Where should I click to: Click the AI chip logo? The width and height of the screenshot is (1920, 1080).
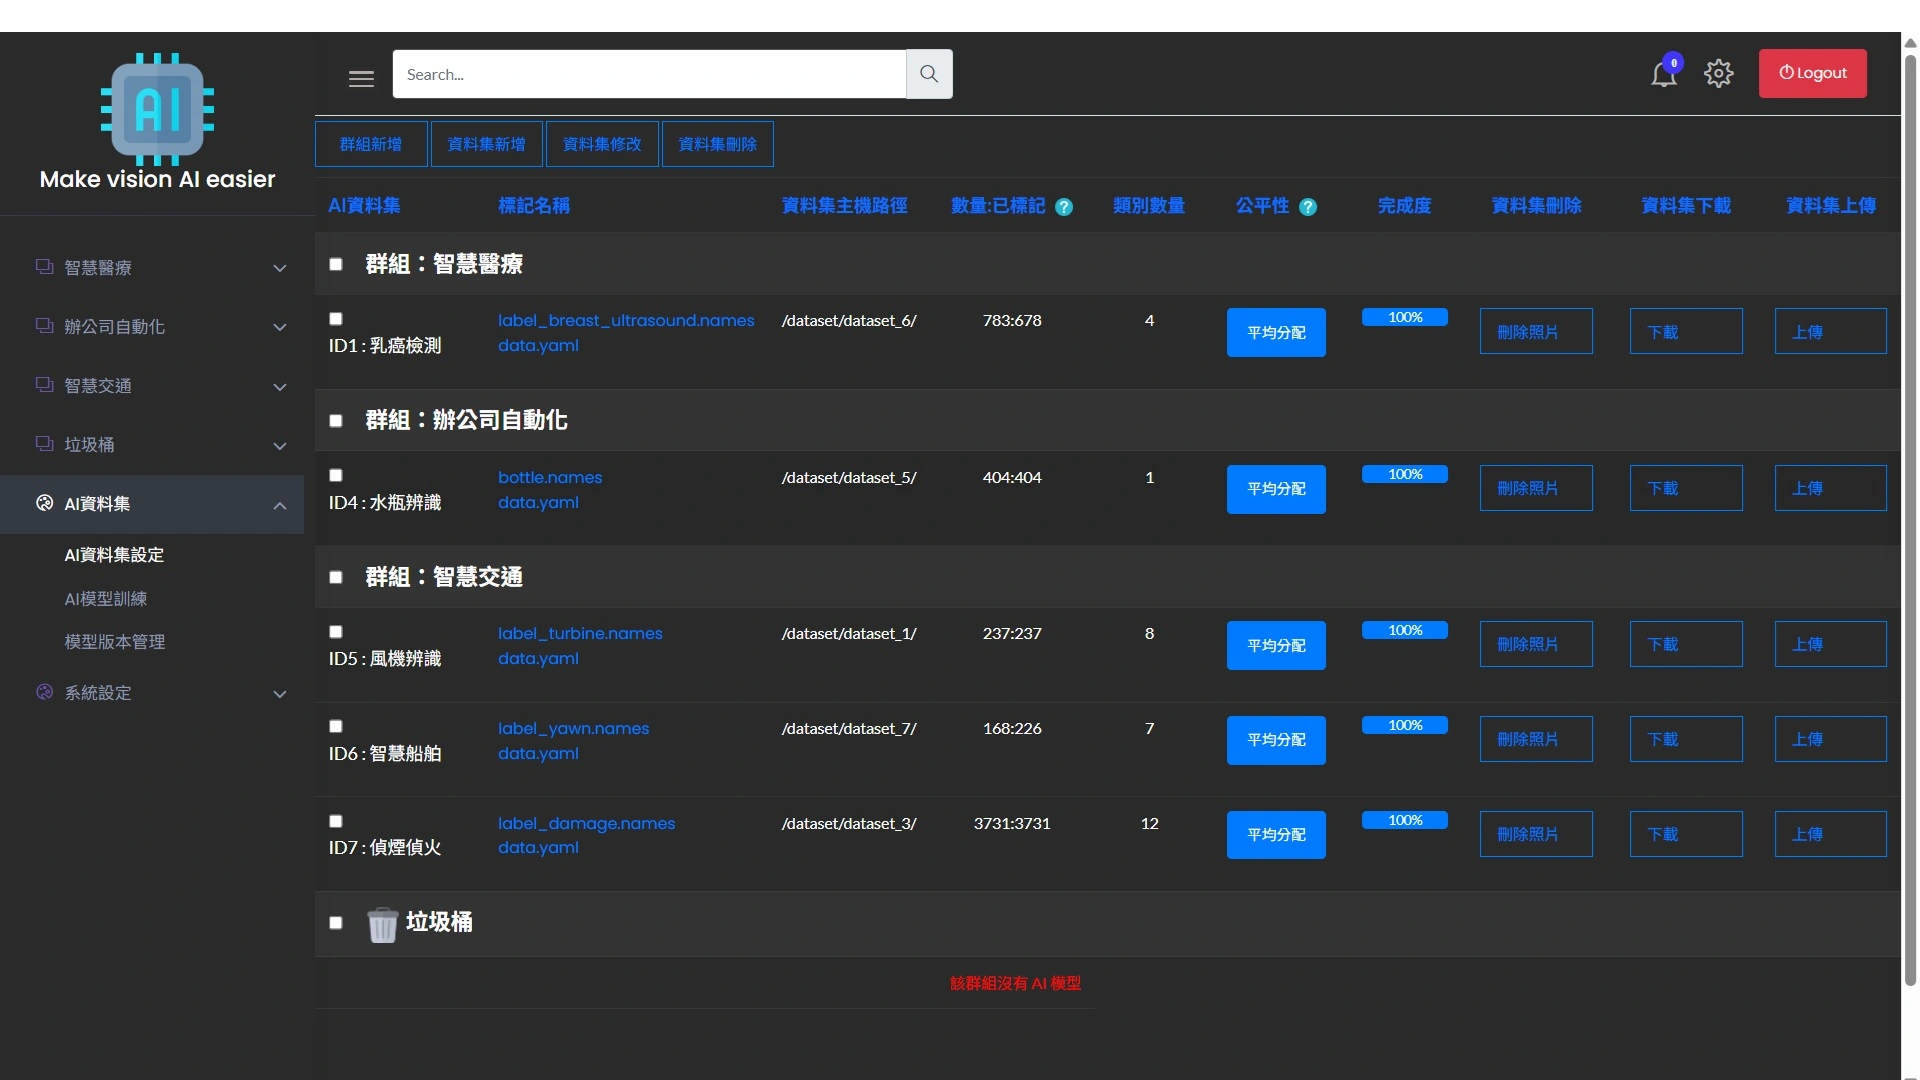coord(157,109)
